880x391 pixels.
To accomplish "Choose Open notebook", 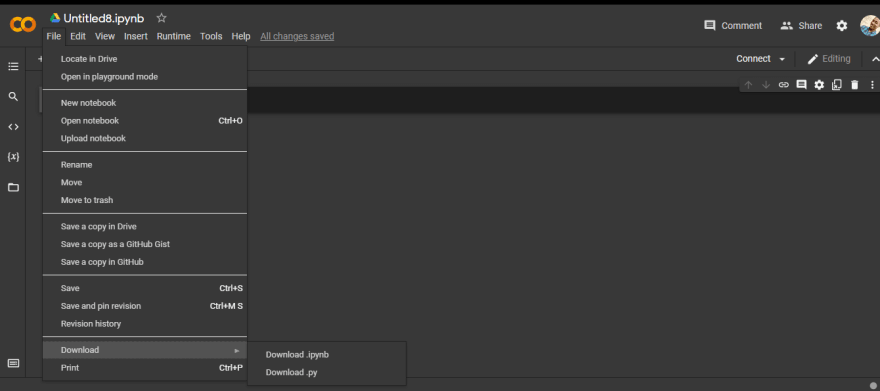I will (145, 121).
